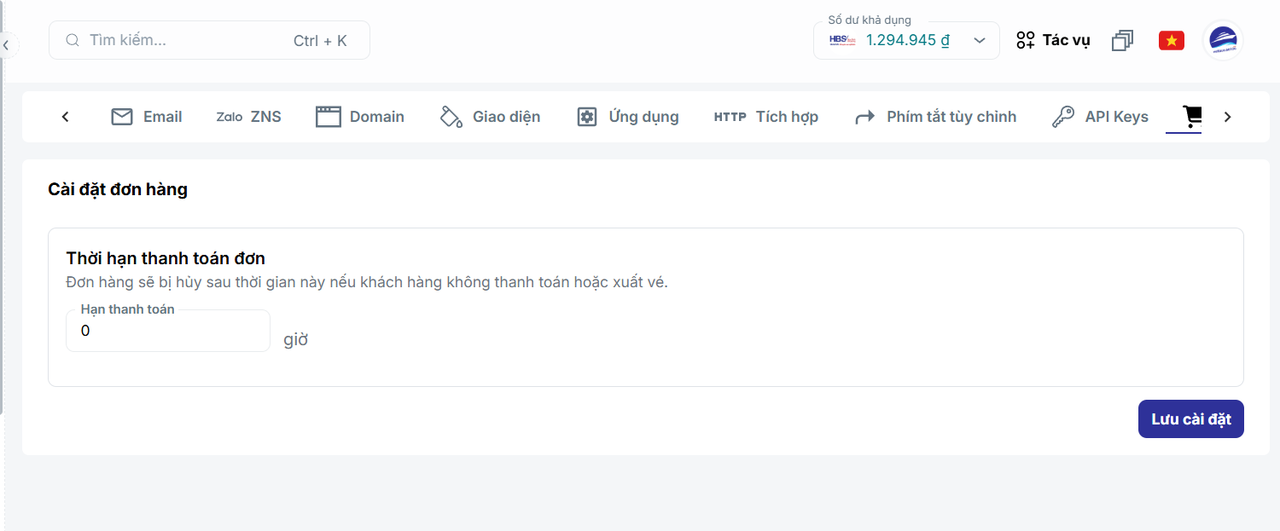Open the Giao diện tab
Viewport: 1280px width, 531px height.
click(490, 117)
